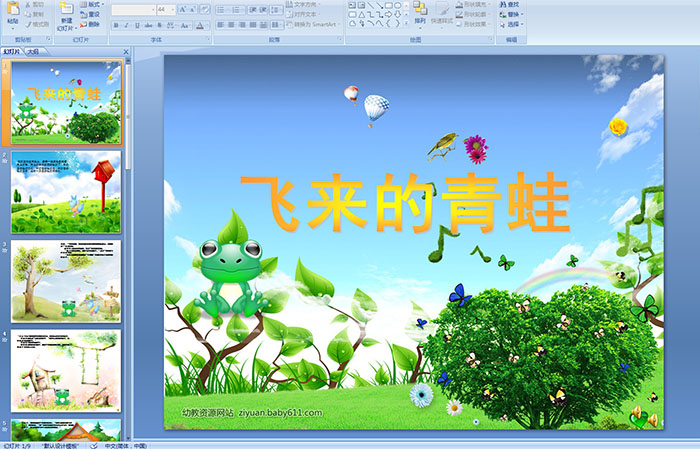Open font group dialog launcher

pos(208,39)
